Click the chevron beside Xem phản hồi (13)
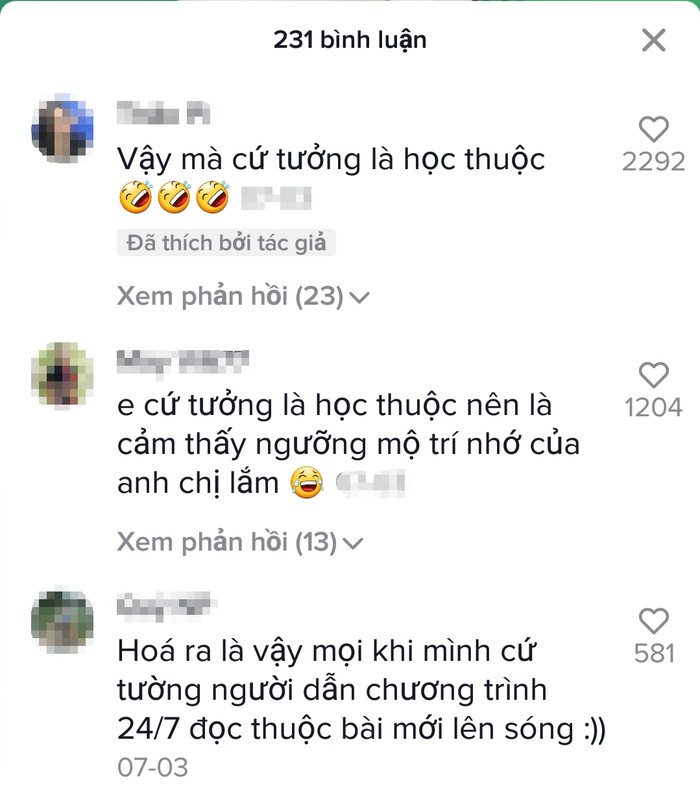Image resolution: width=700 pixels, height=795 pixels. coord(353,544)
